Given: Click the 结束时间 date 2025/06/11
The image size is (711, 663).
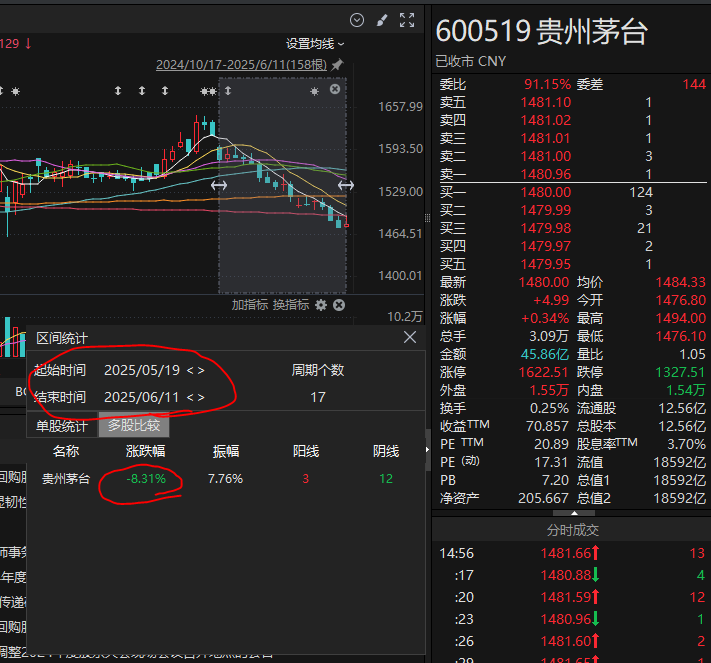Looking at the screenshot, I should pyautogui.click(x=142, y=398).
